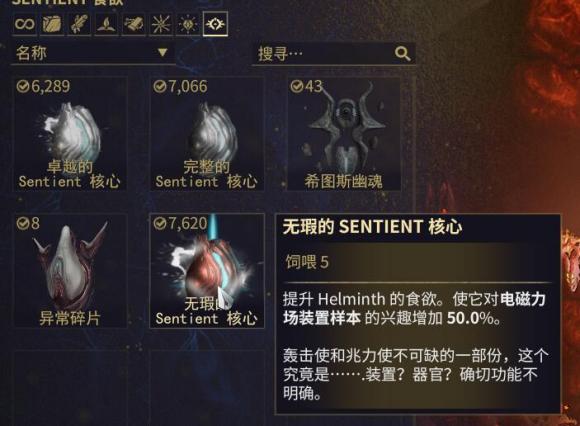Toggle checkmark on 卓越的 Sentient 核心 item

(23, 87)
